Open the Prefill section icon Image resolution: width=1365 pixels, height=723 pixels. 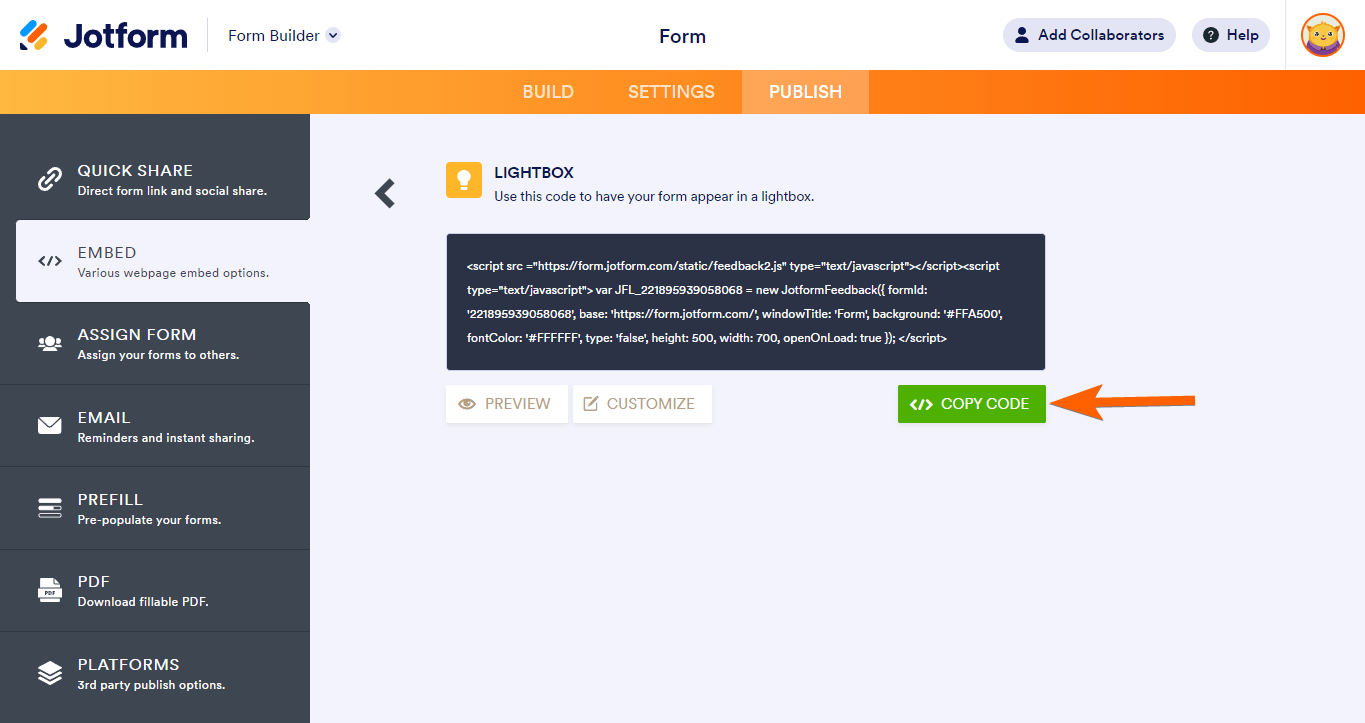pos(50,508)
